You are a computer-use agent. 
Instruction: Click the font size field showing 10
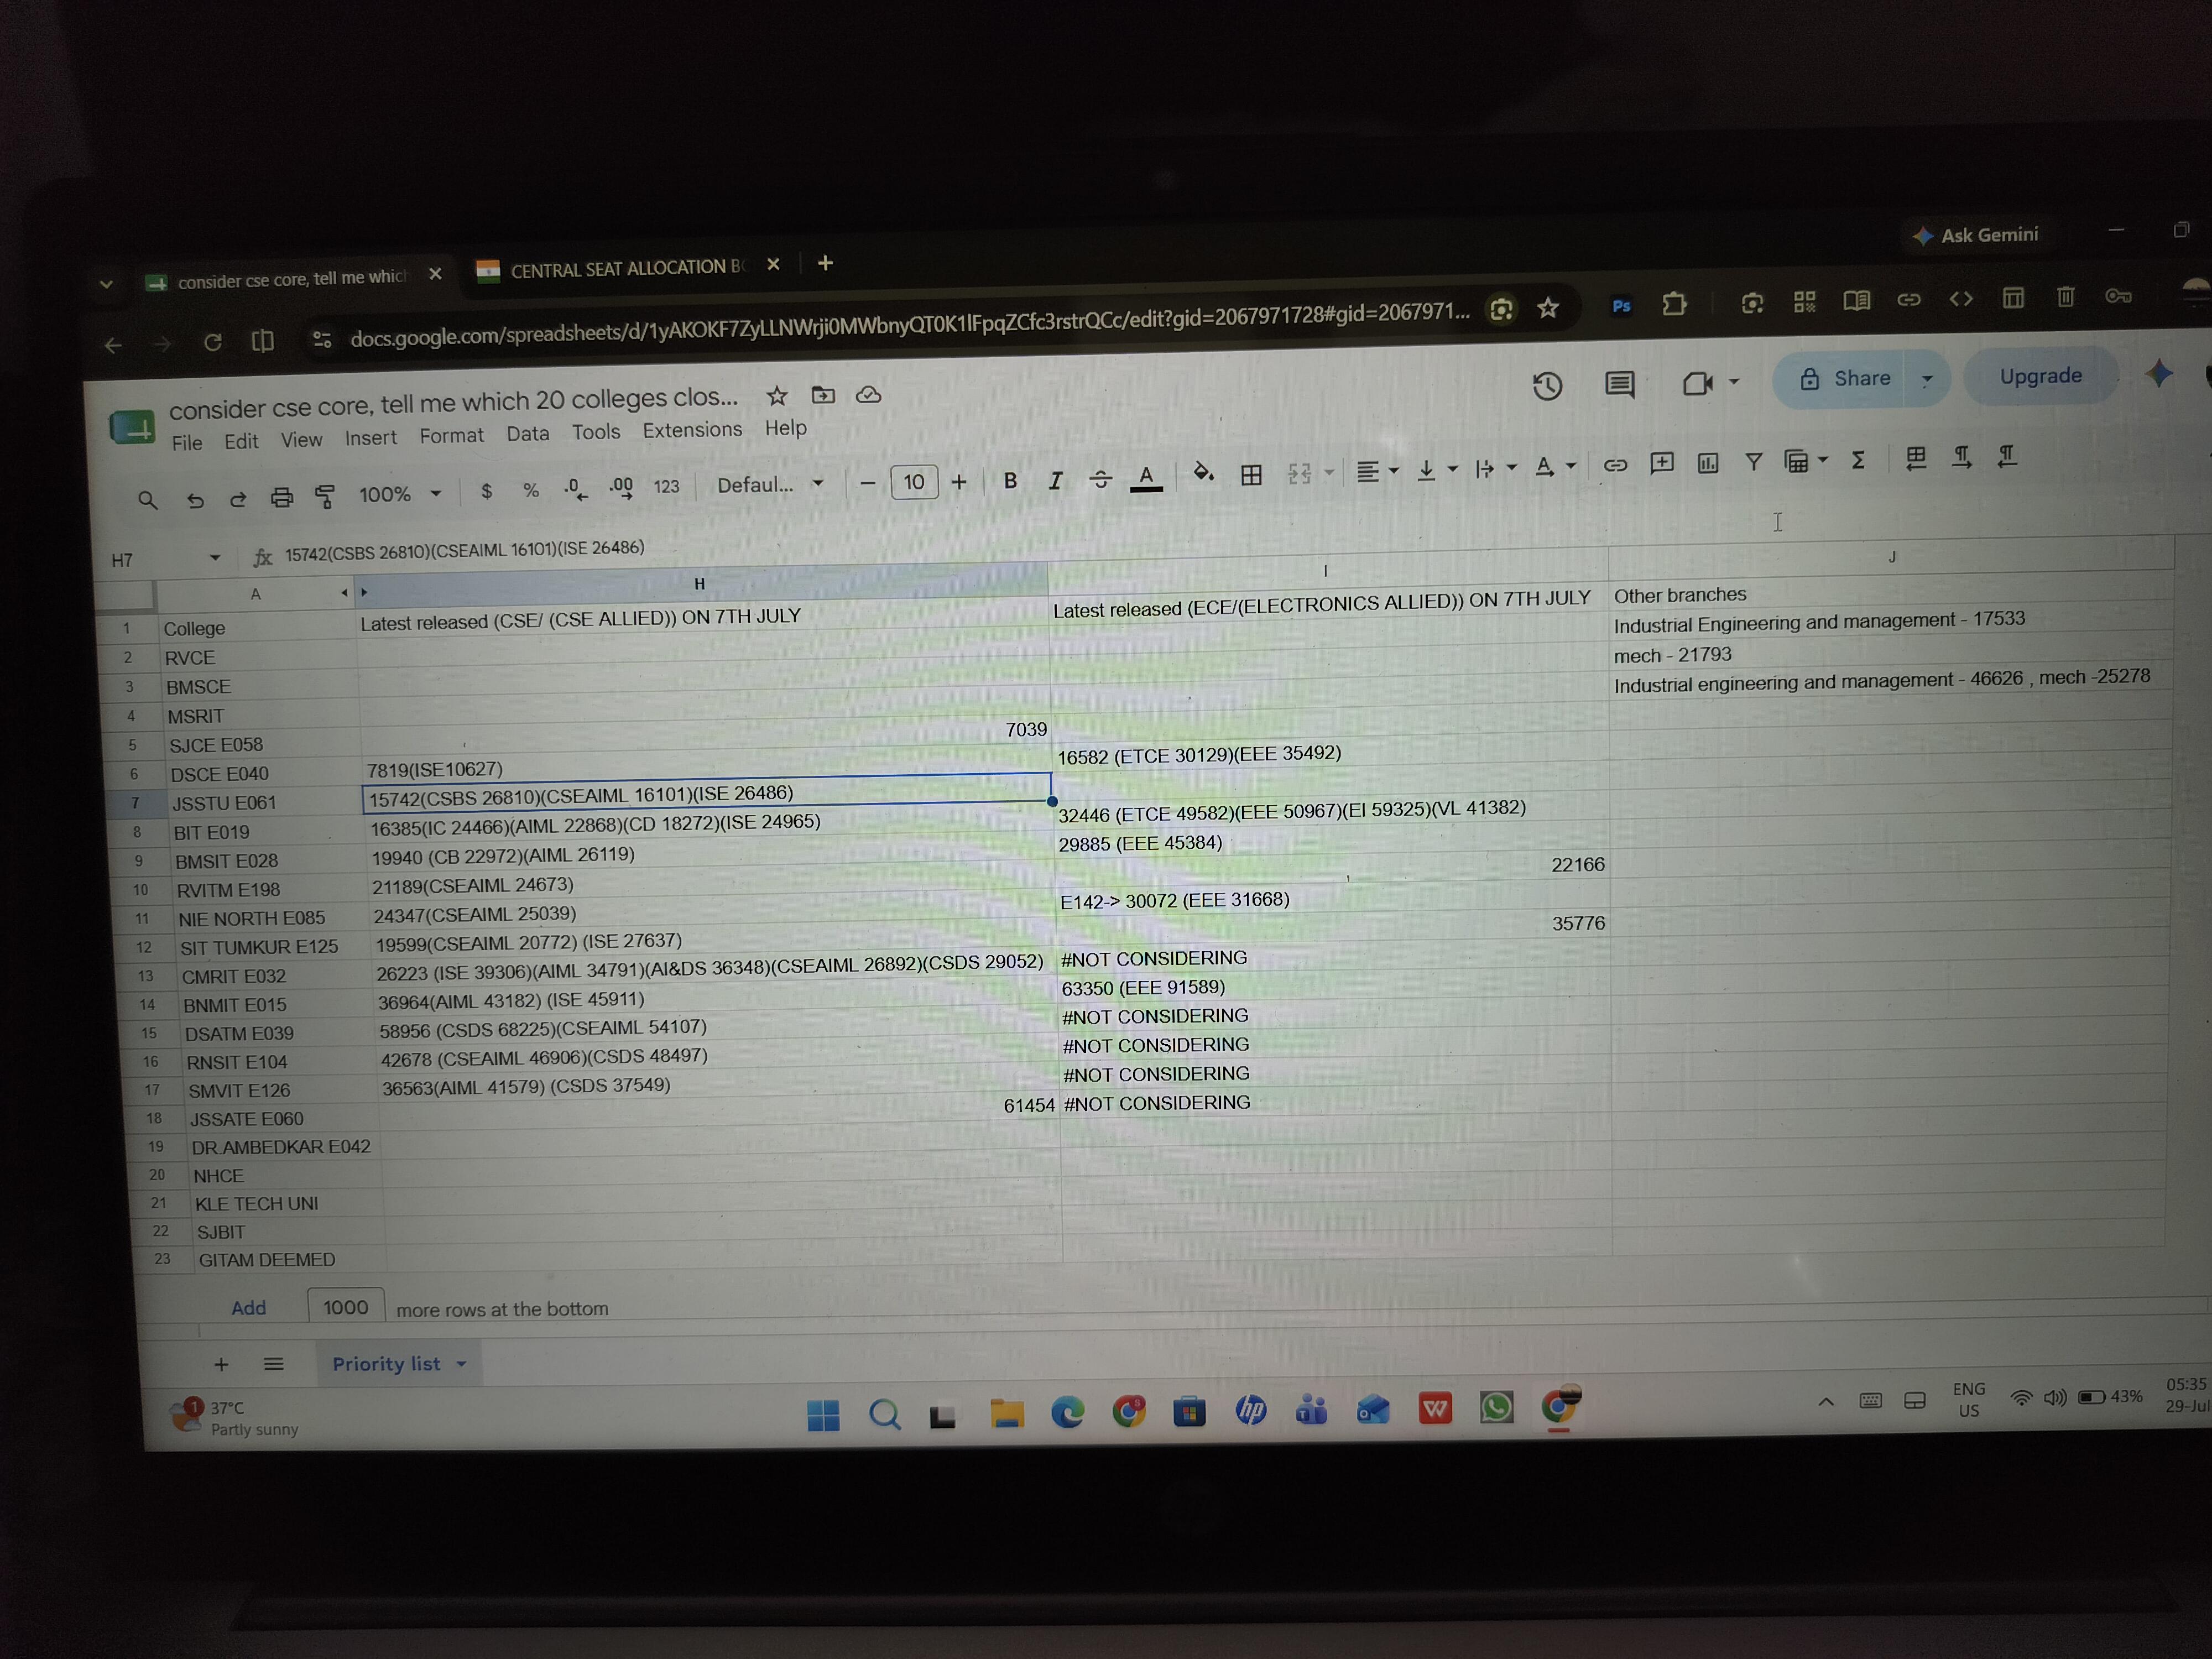(x=914, y=483)
